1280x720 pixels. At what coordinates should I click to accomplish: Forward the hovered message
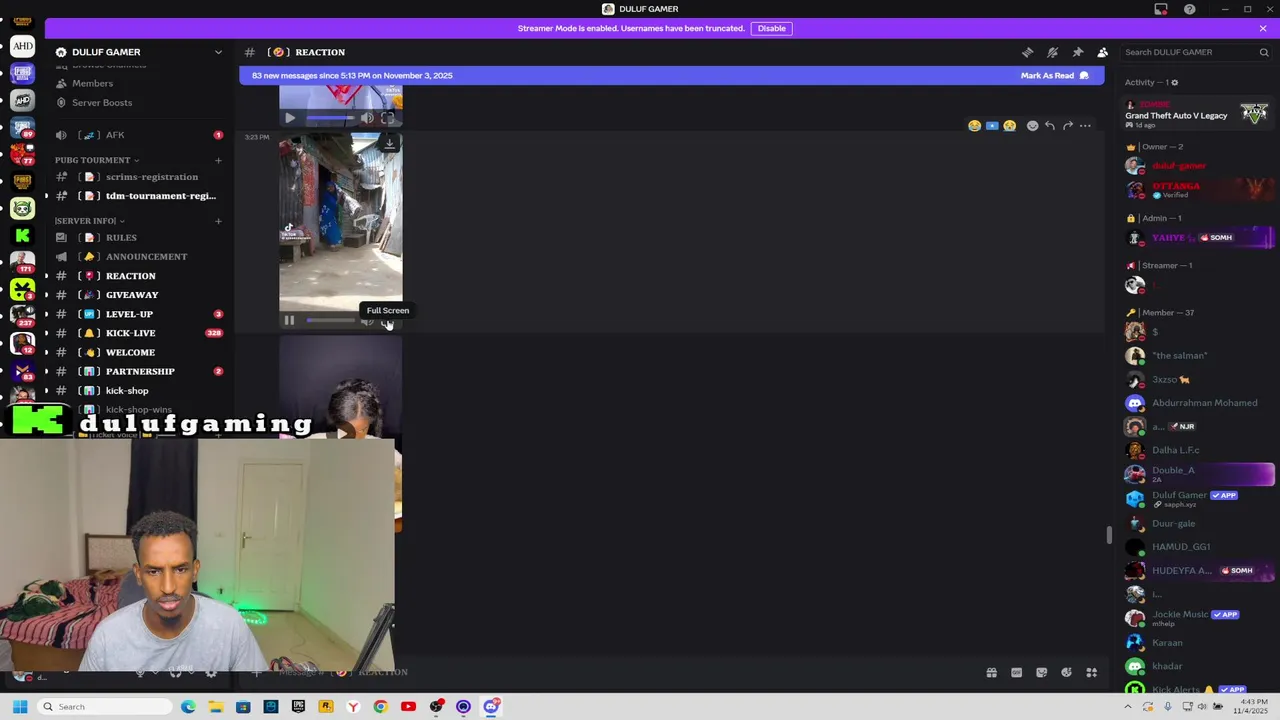pyautogui.click(x=1068, y=126)
